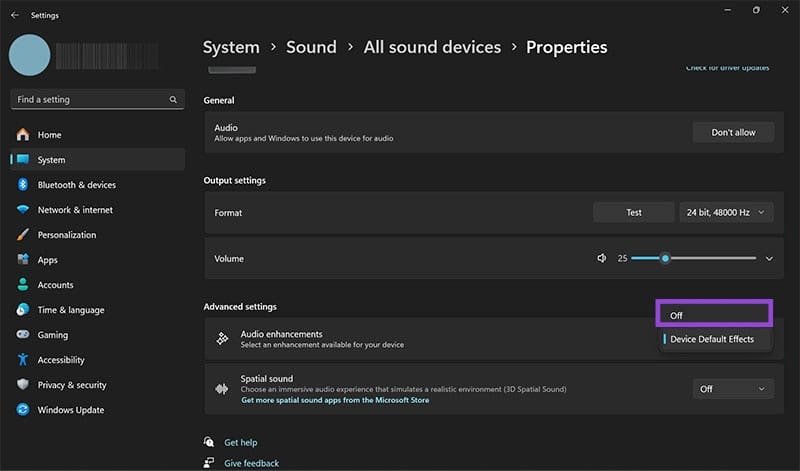Open Time & language settings
This screenshot has height=471, width=800.
(x=97, y=310)
